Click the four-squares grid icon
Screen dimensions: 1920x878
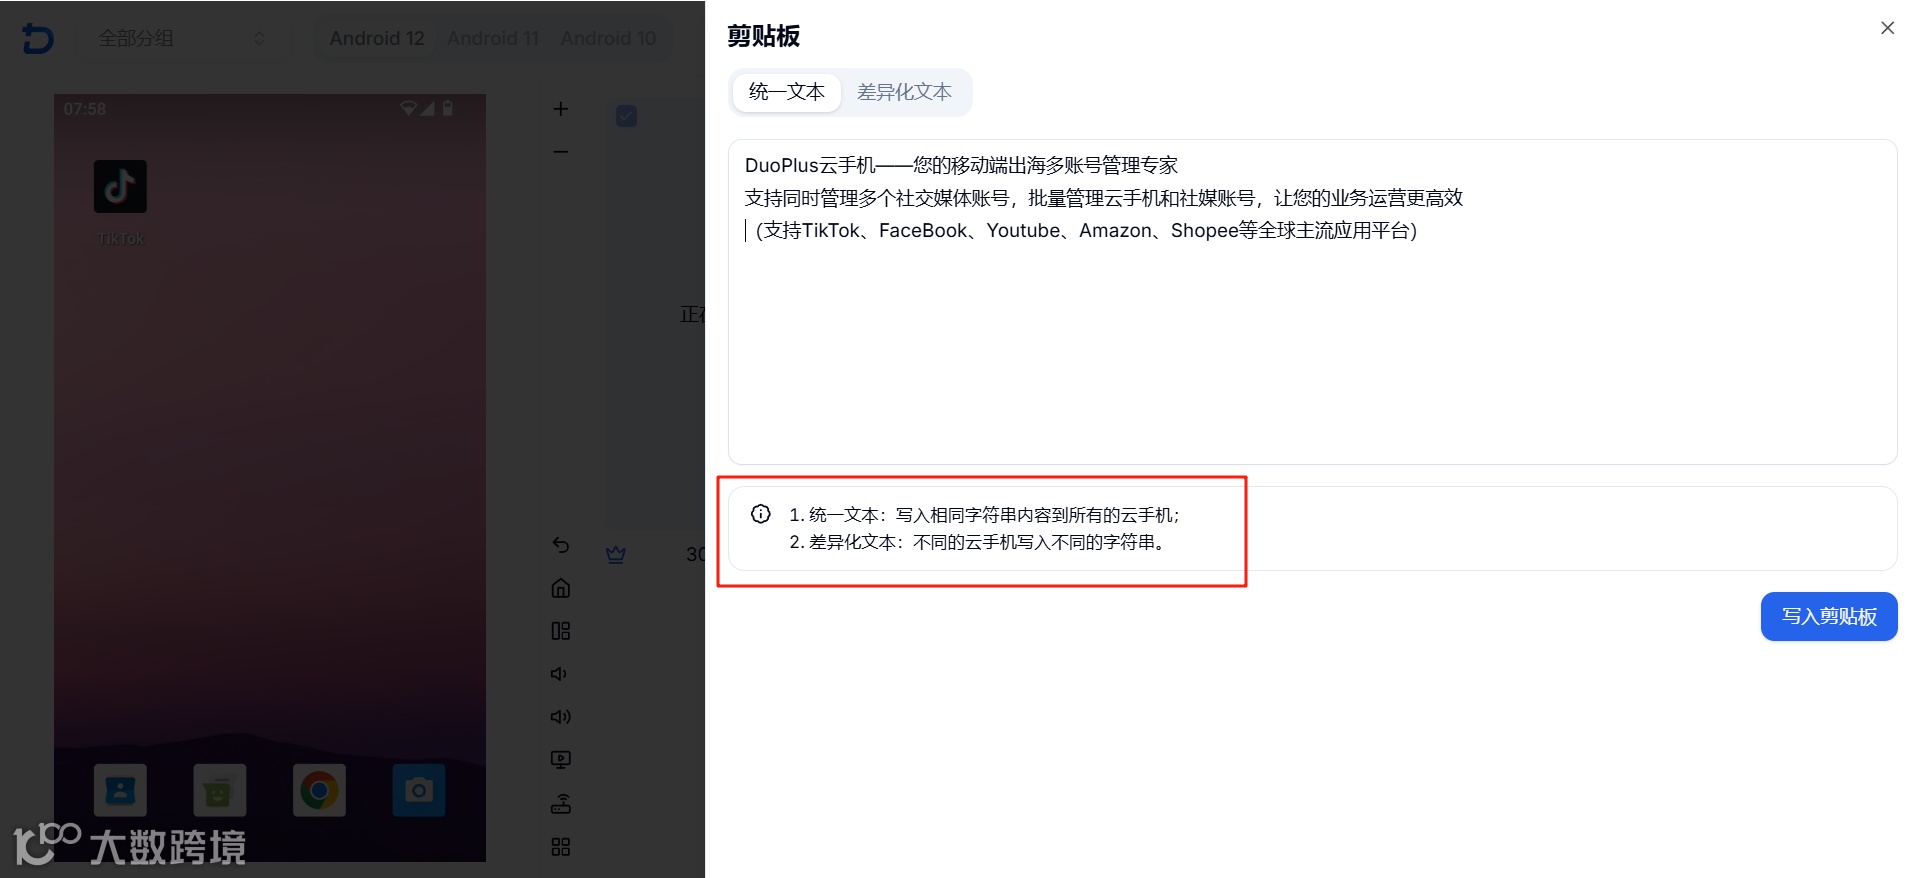click(x=561, y=847)
